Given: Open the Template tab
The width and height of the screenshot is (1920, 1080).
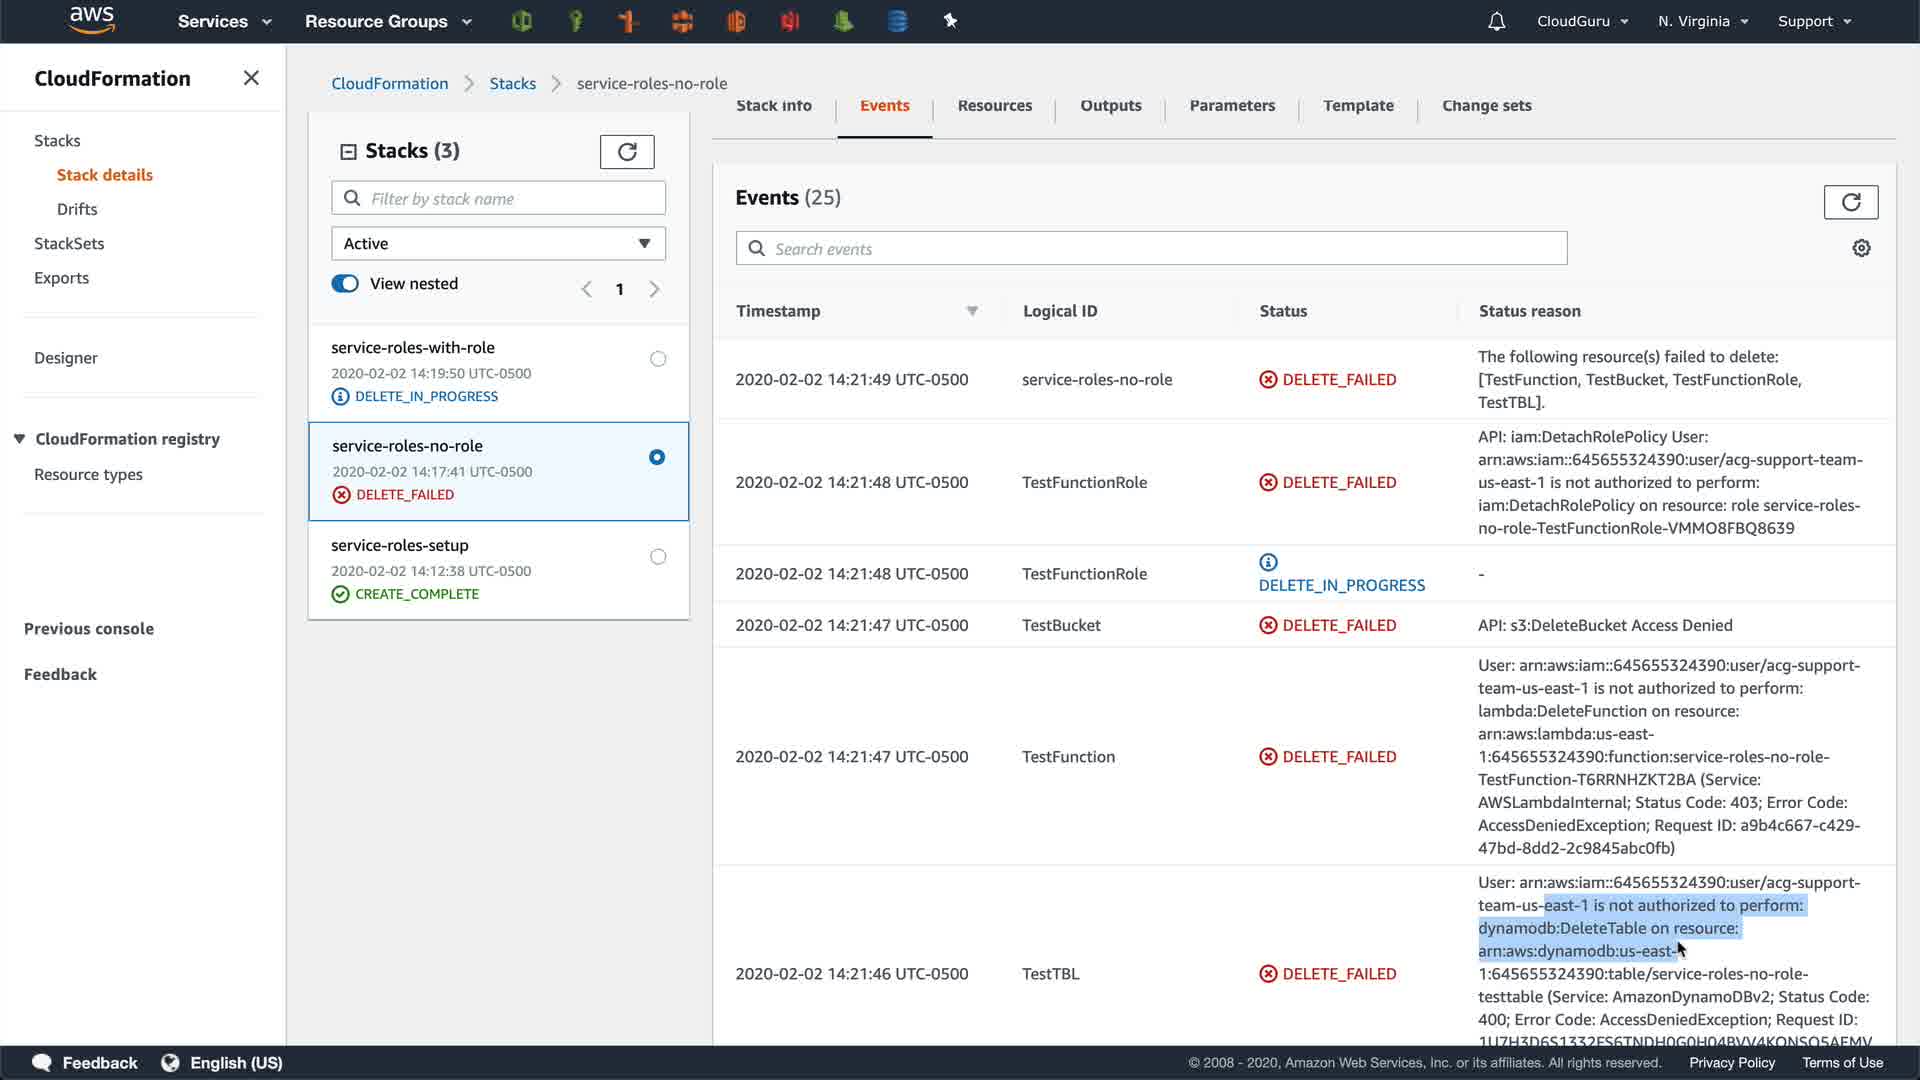Looking at the screenshot, I should (1358, 106).
